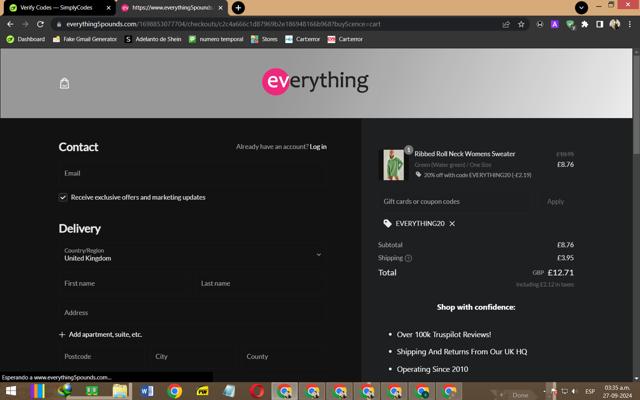The width and height of the screenshot is (640, 400).
Task: Close the everything5pounds tab
Action: [220, 8]
